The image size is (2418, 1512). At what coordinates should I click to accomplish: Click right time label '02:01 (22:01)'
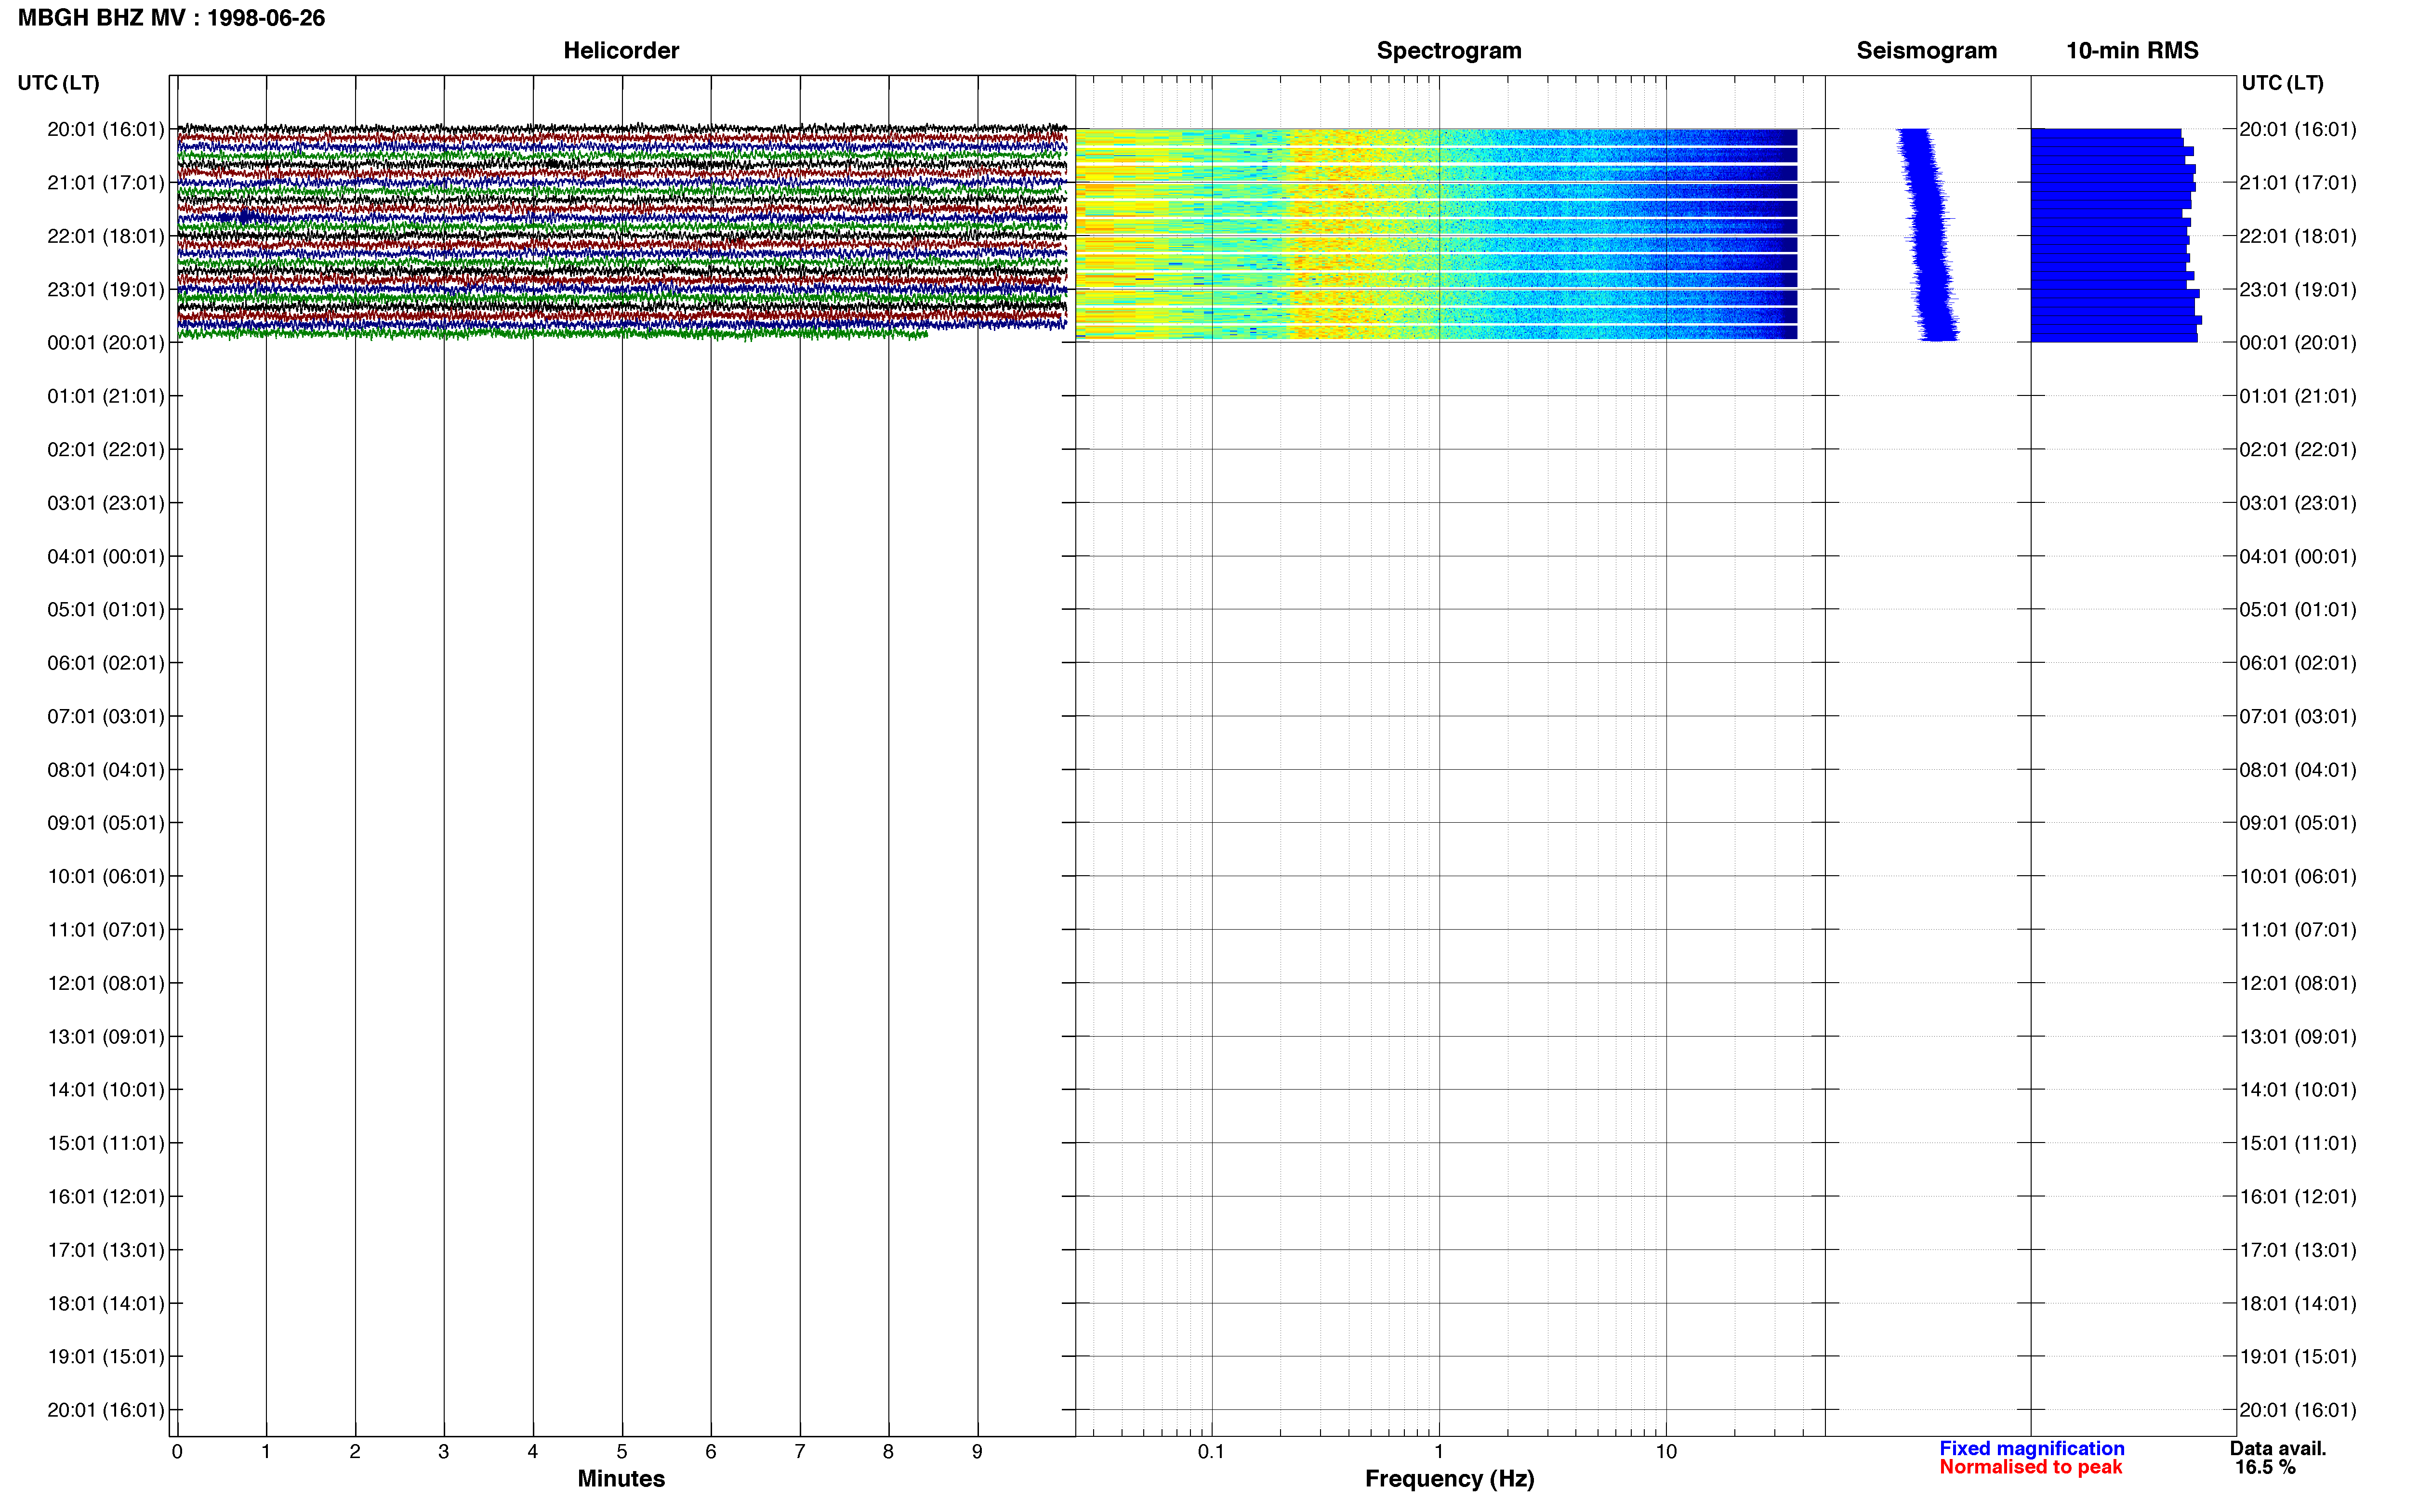coord(2298,449)
